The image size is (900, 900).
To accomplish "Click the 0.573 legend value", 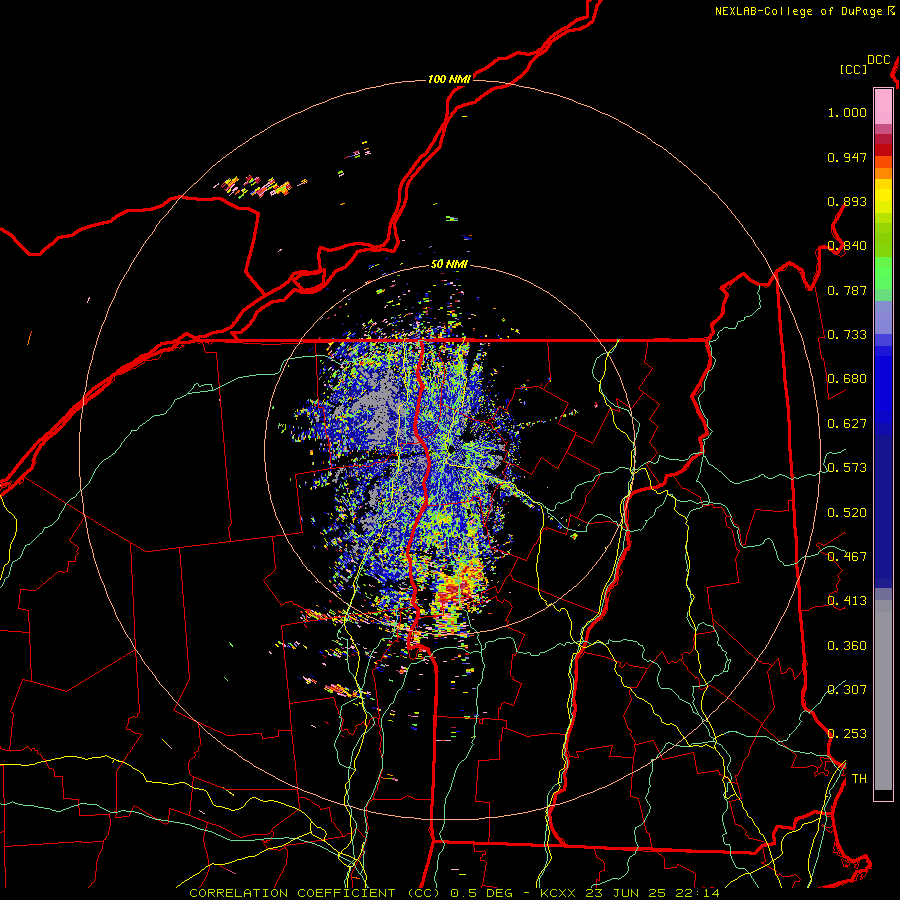I will (847, 468).
